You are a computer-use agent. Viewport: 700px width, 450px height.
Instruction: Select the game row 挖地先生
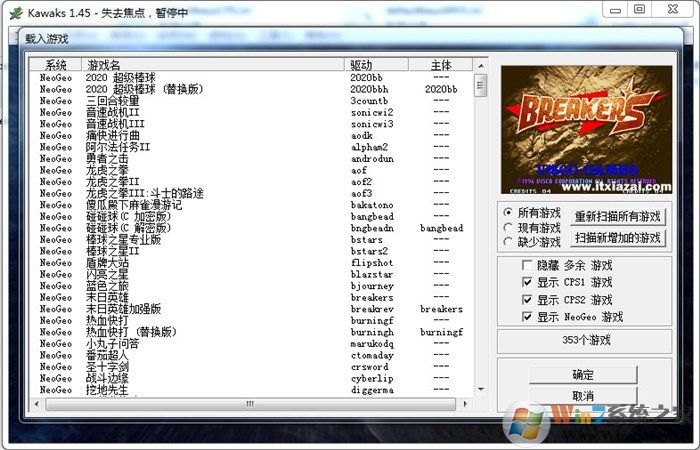tap(250, 390)
